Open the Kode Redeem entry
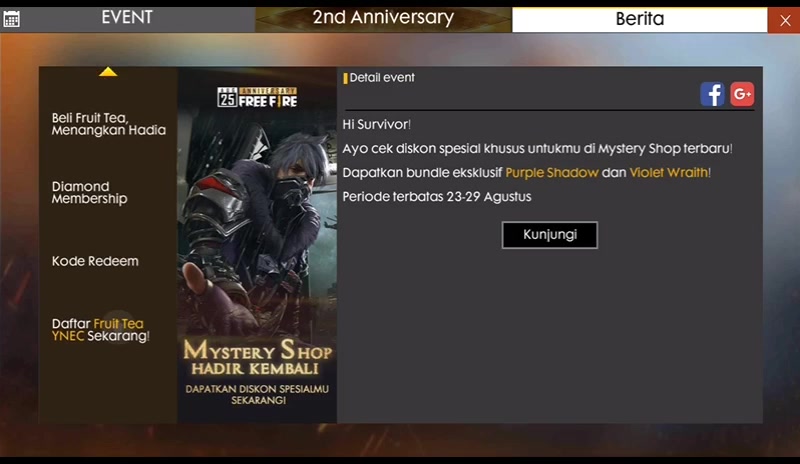 coord(95,261)
